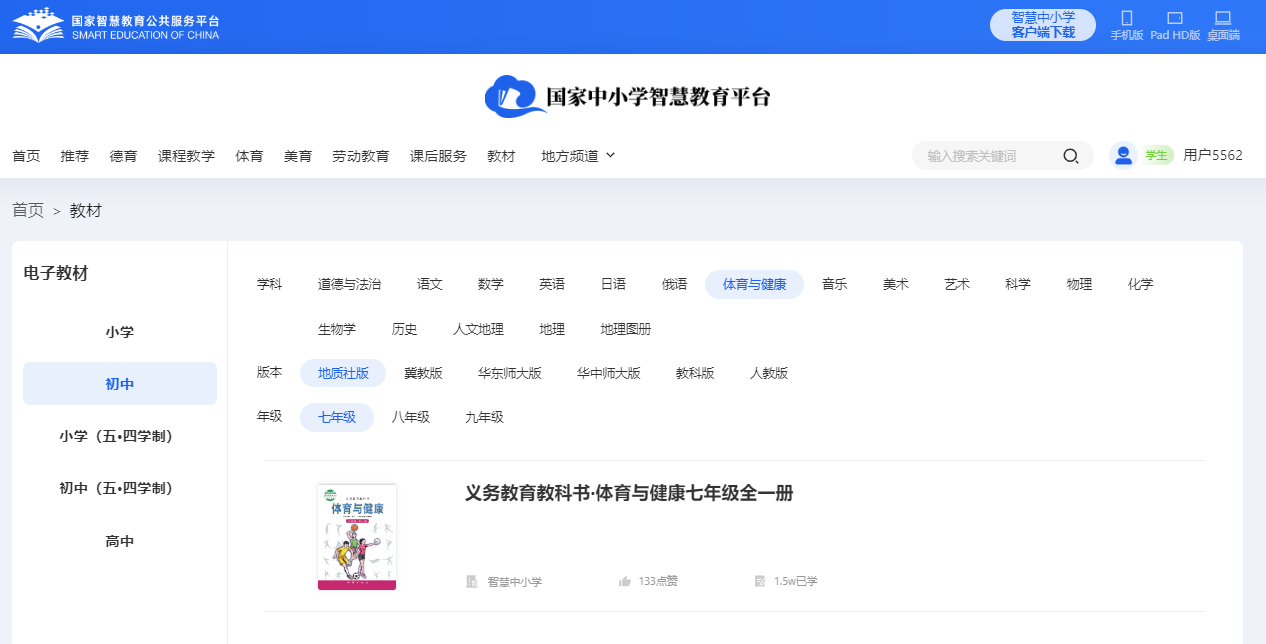Open 教材 in the navigation bar
The image size is (1266, 644).
501,156
